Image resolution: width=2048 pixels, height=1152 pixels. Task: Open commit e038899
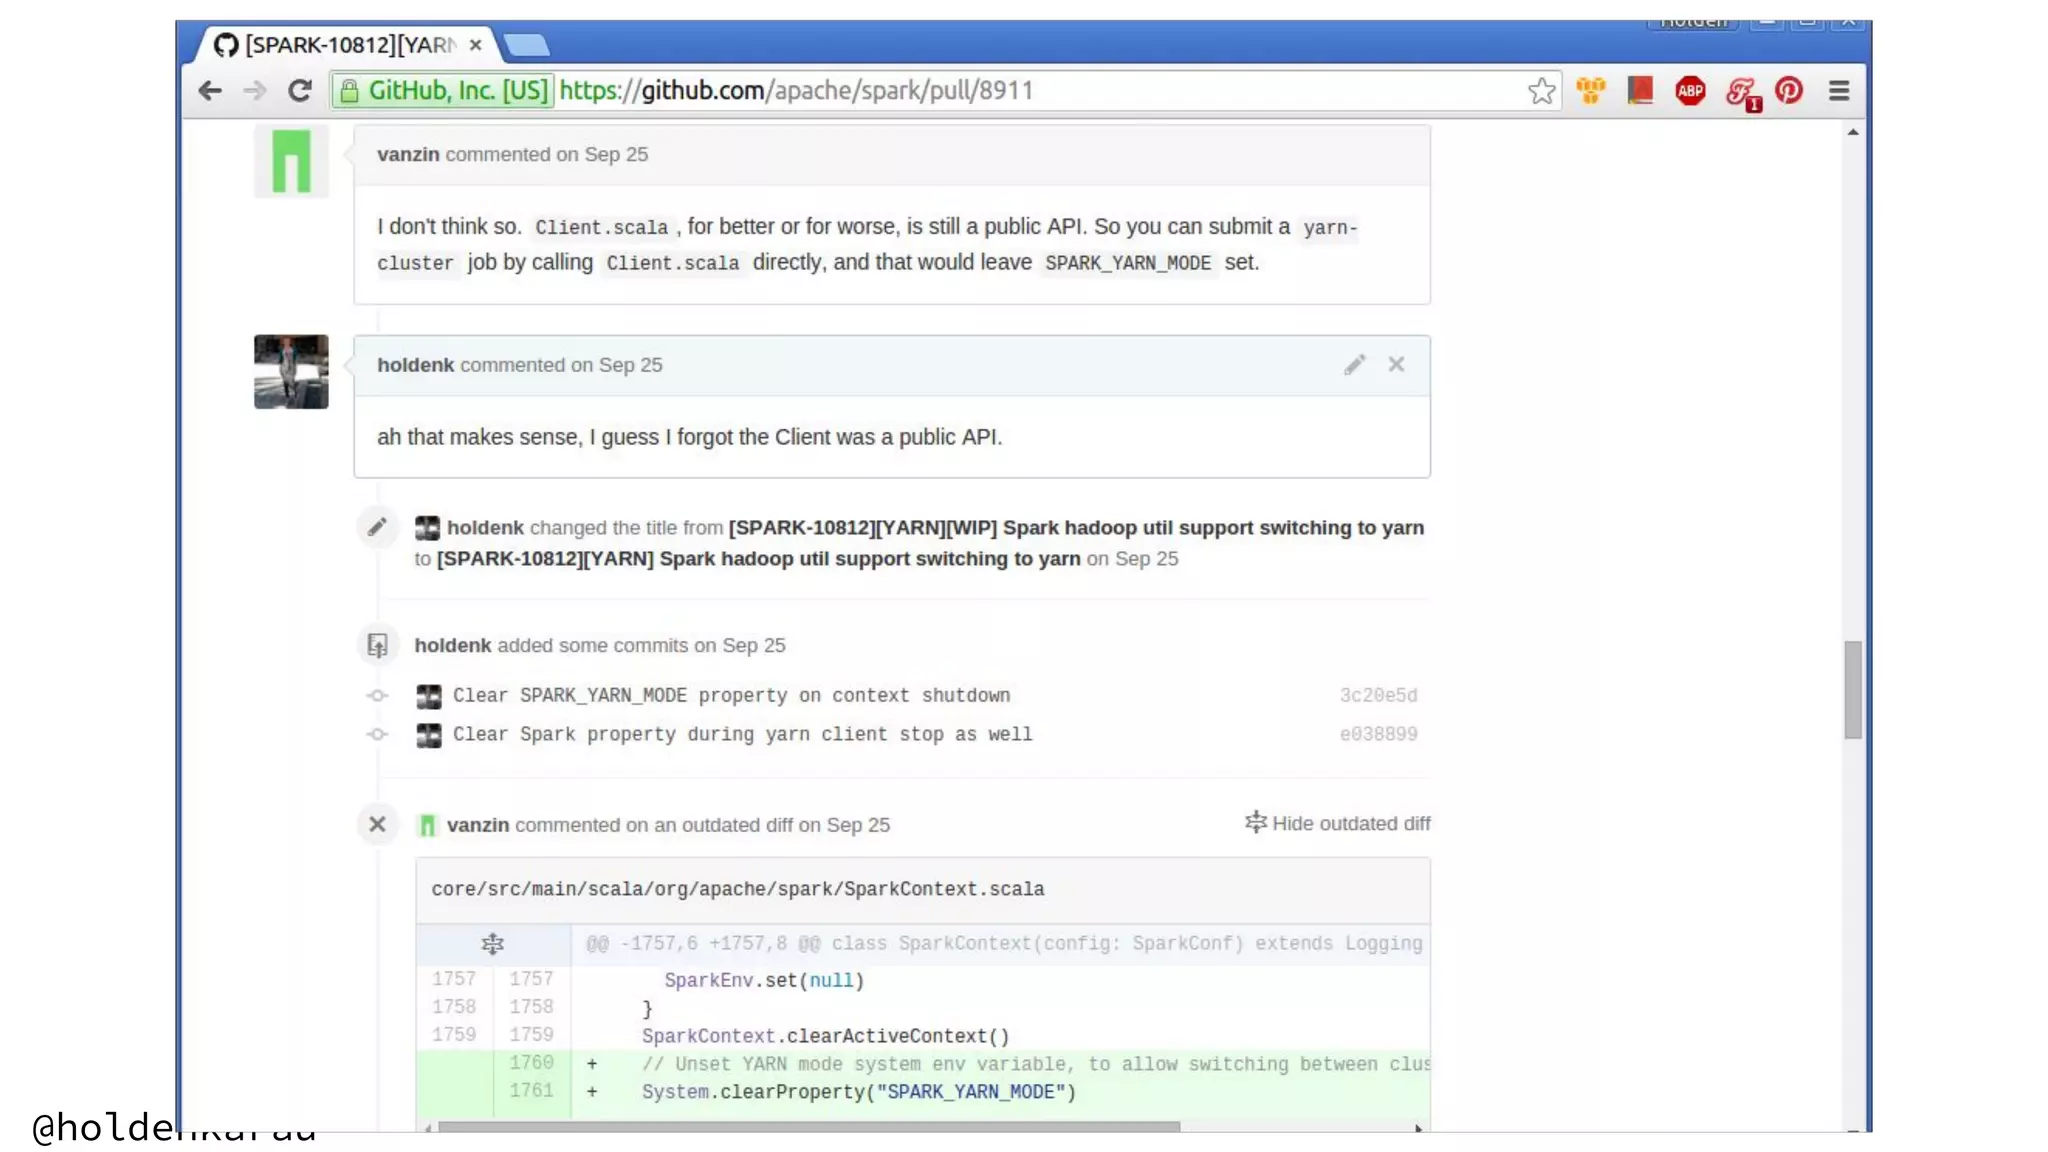(1378, 734)
